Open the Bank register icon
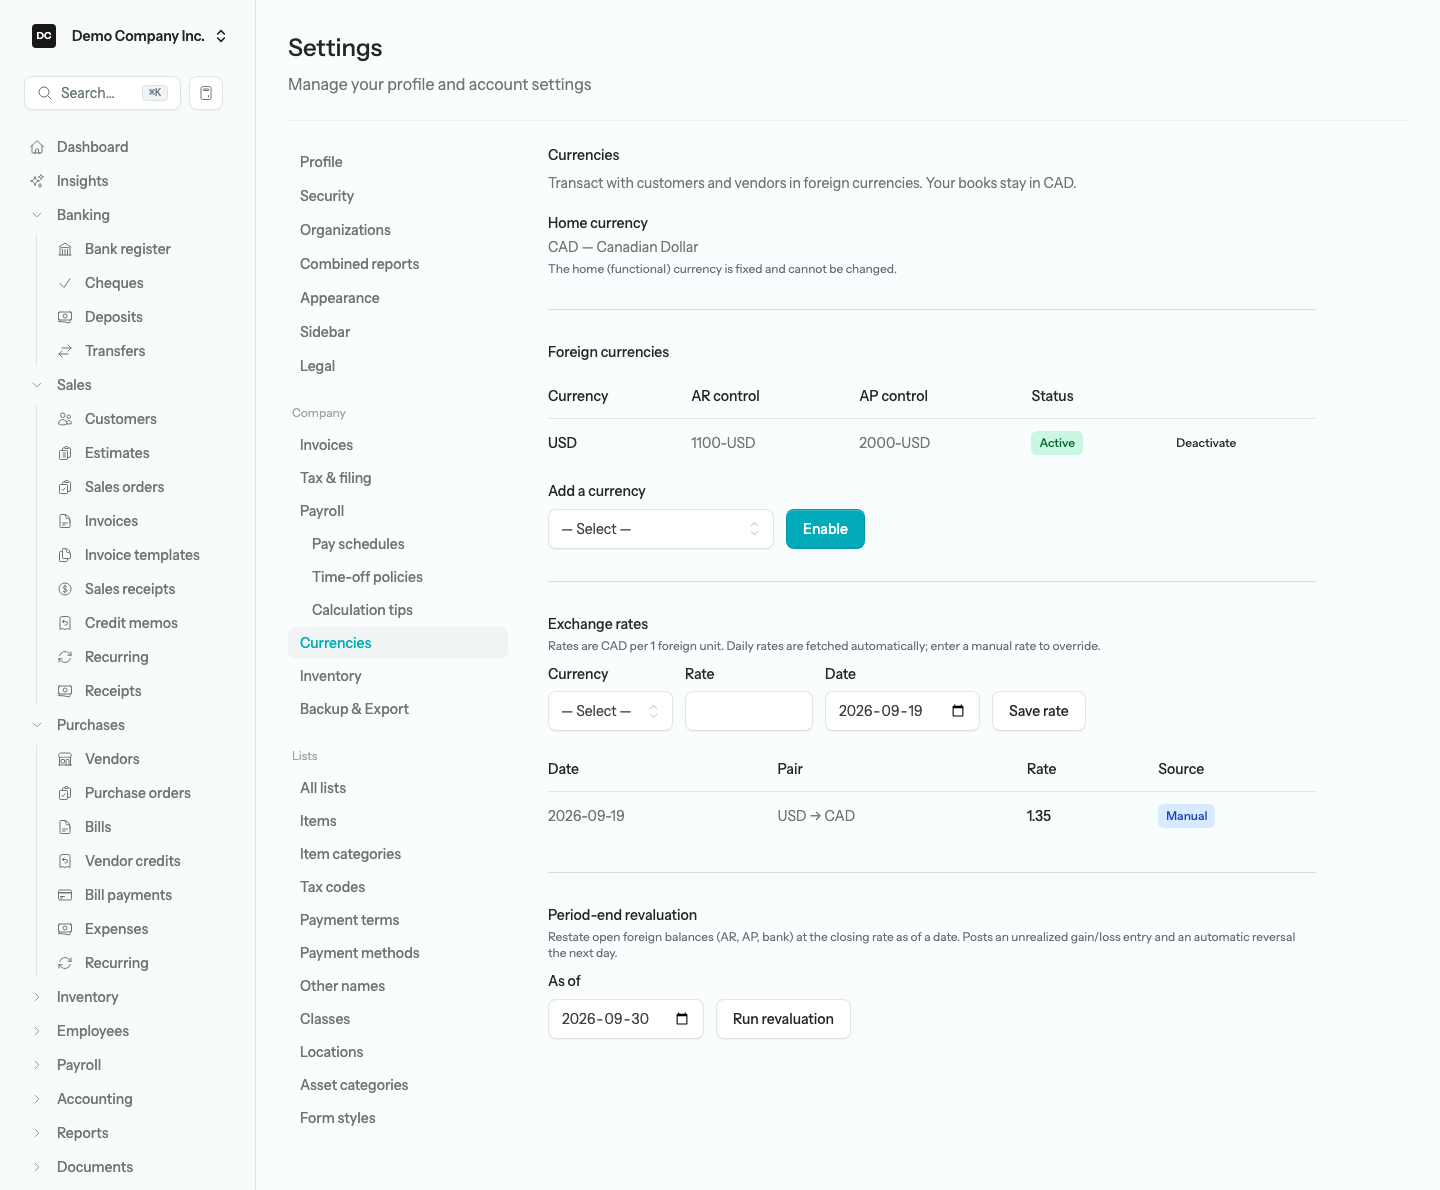The width and height of the screenshot is (1440, 1190). [x=65, y=249]
